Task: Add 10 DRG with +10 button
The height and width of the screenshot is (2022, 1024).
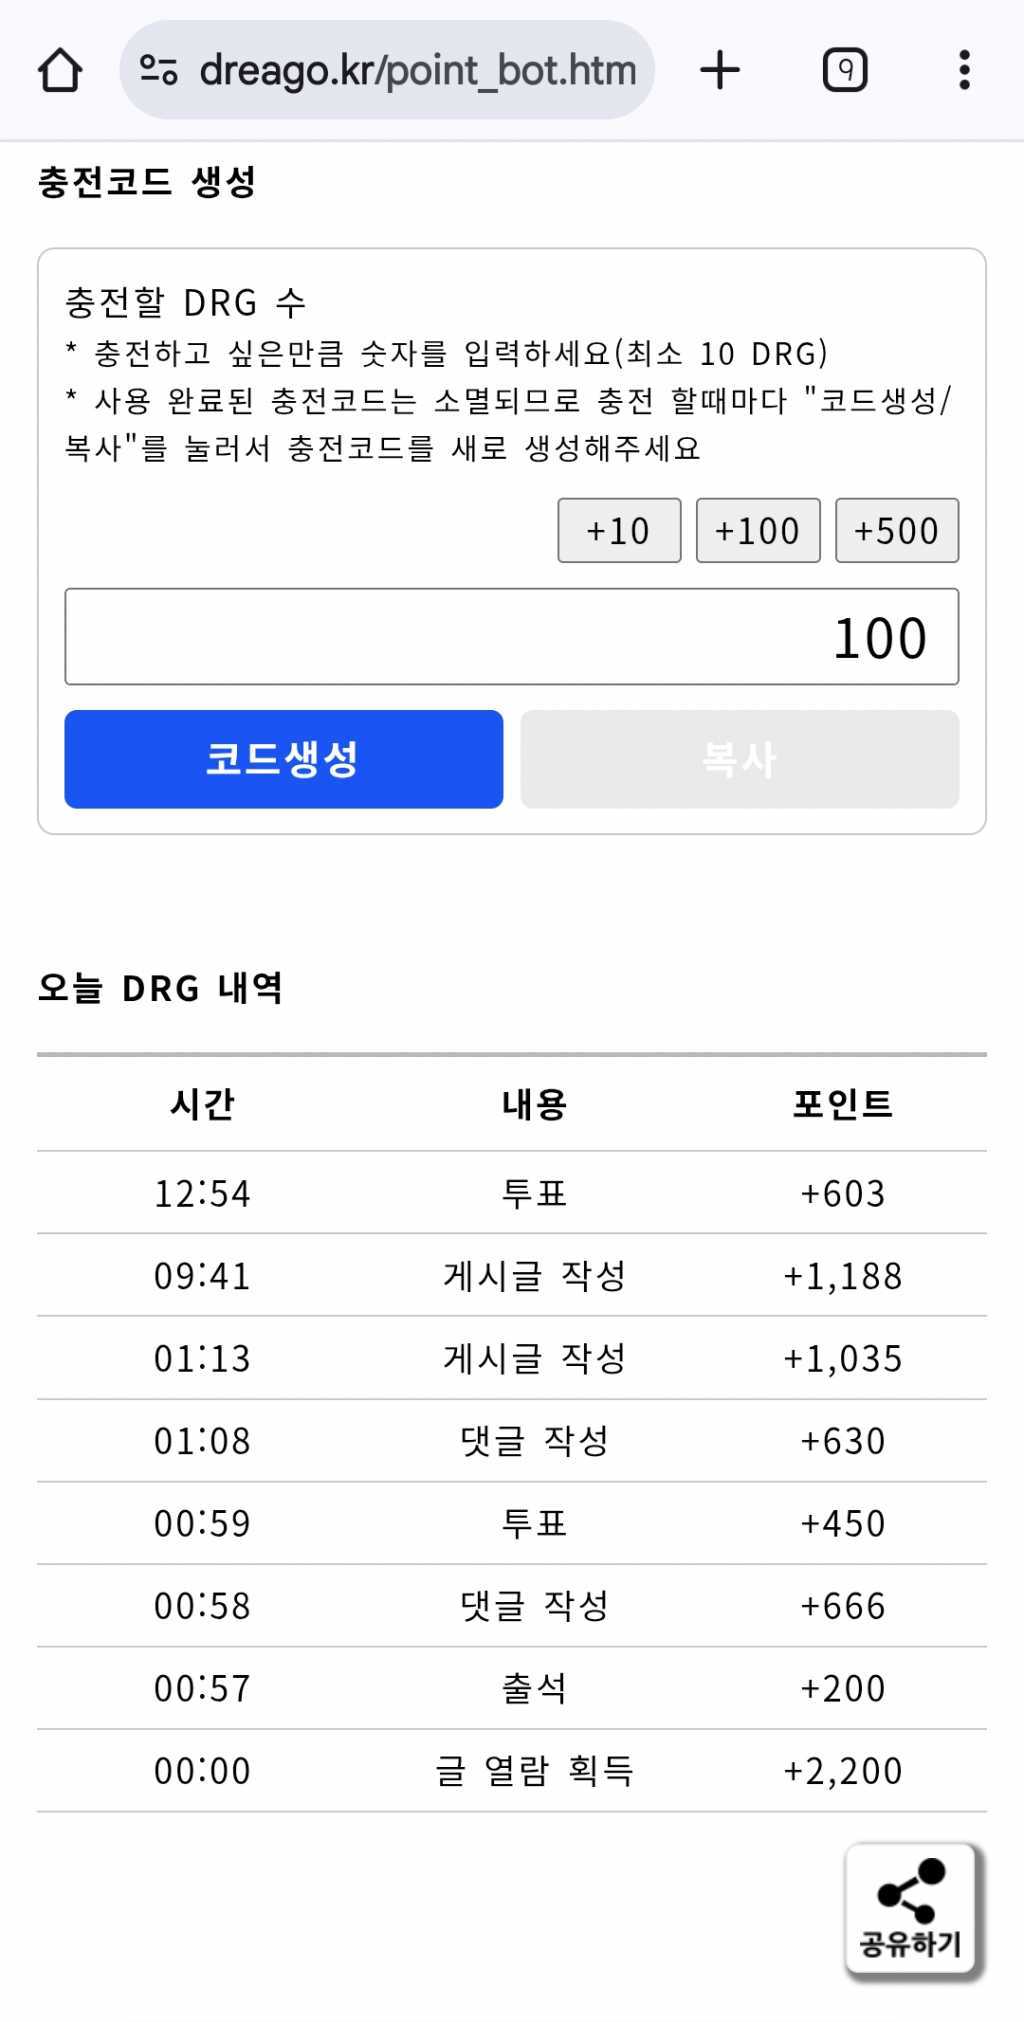Action: point(619,530)
